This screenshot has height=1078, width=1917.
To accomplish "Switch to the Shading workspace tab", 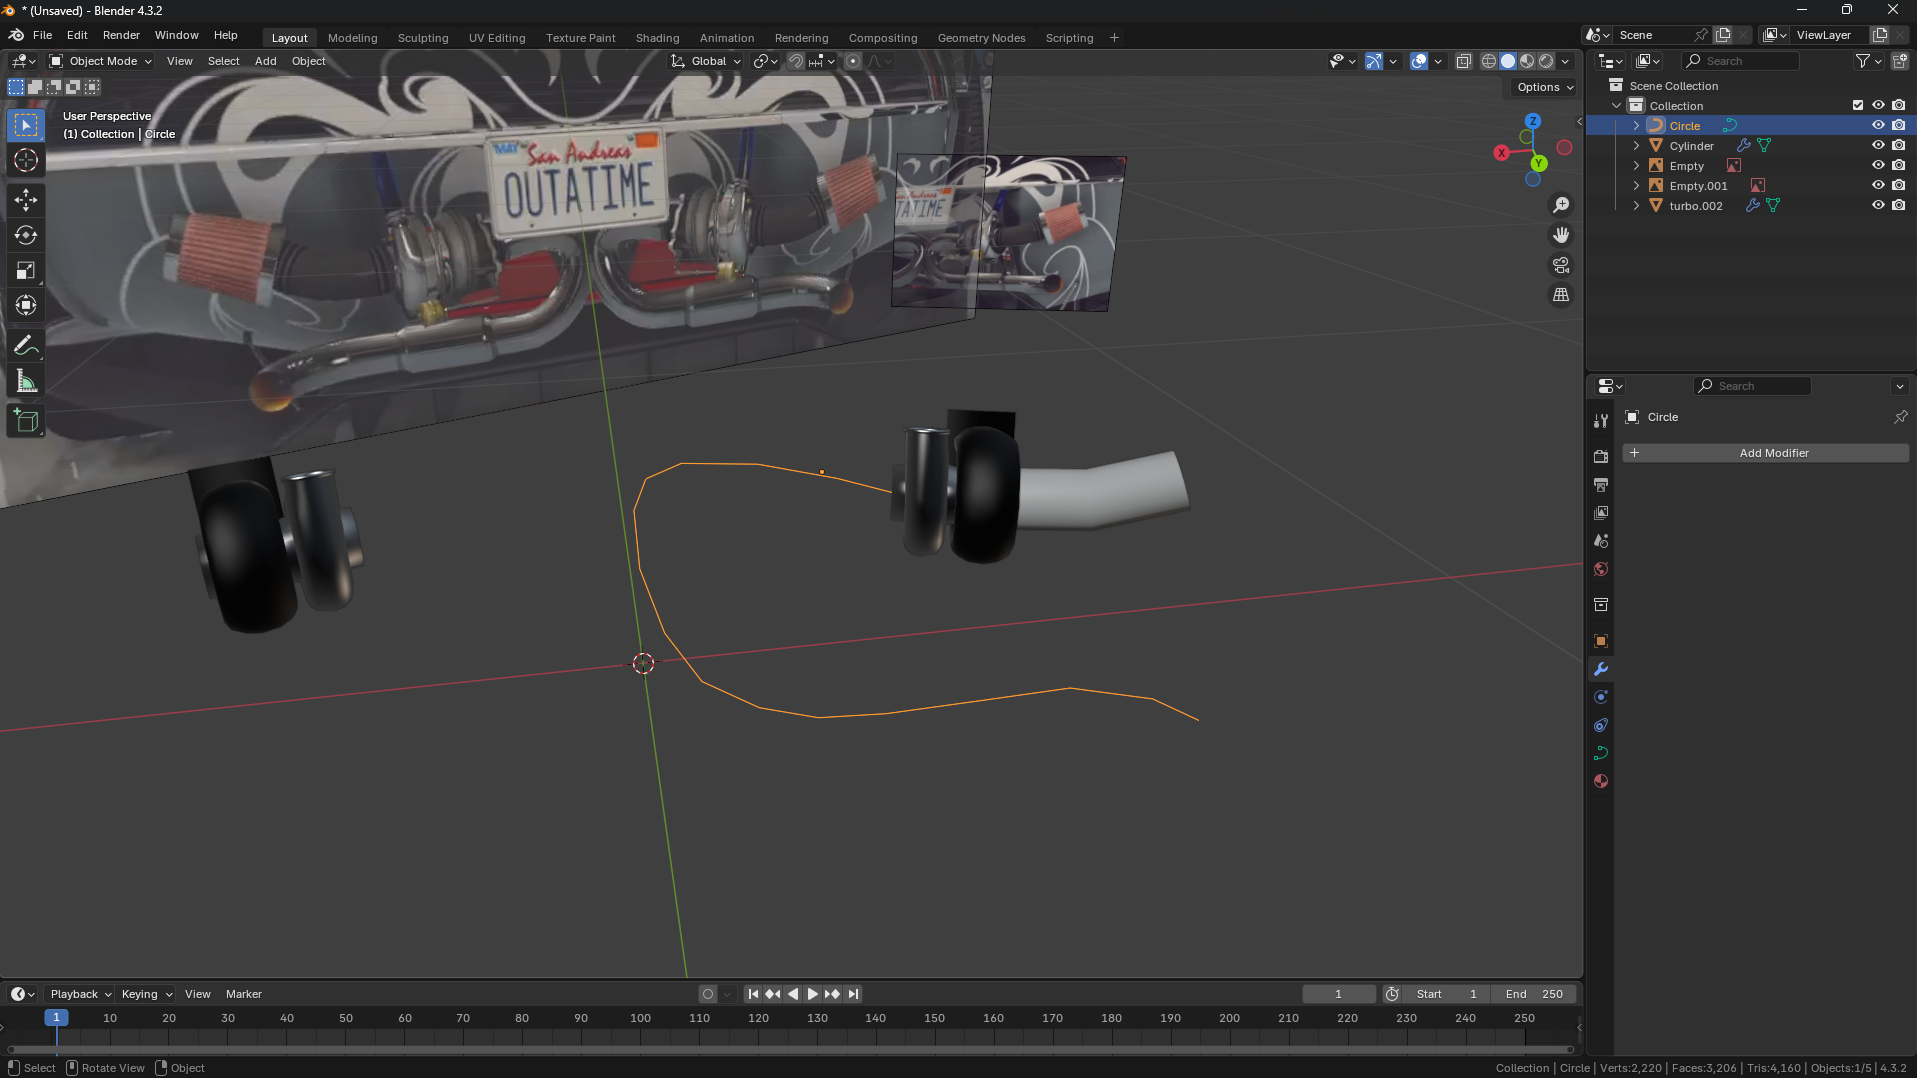I will [x=657, y=38].
